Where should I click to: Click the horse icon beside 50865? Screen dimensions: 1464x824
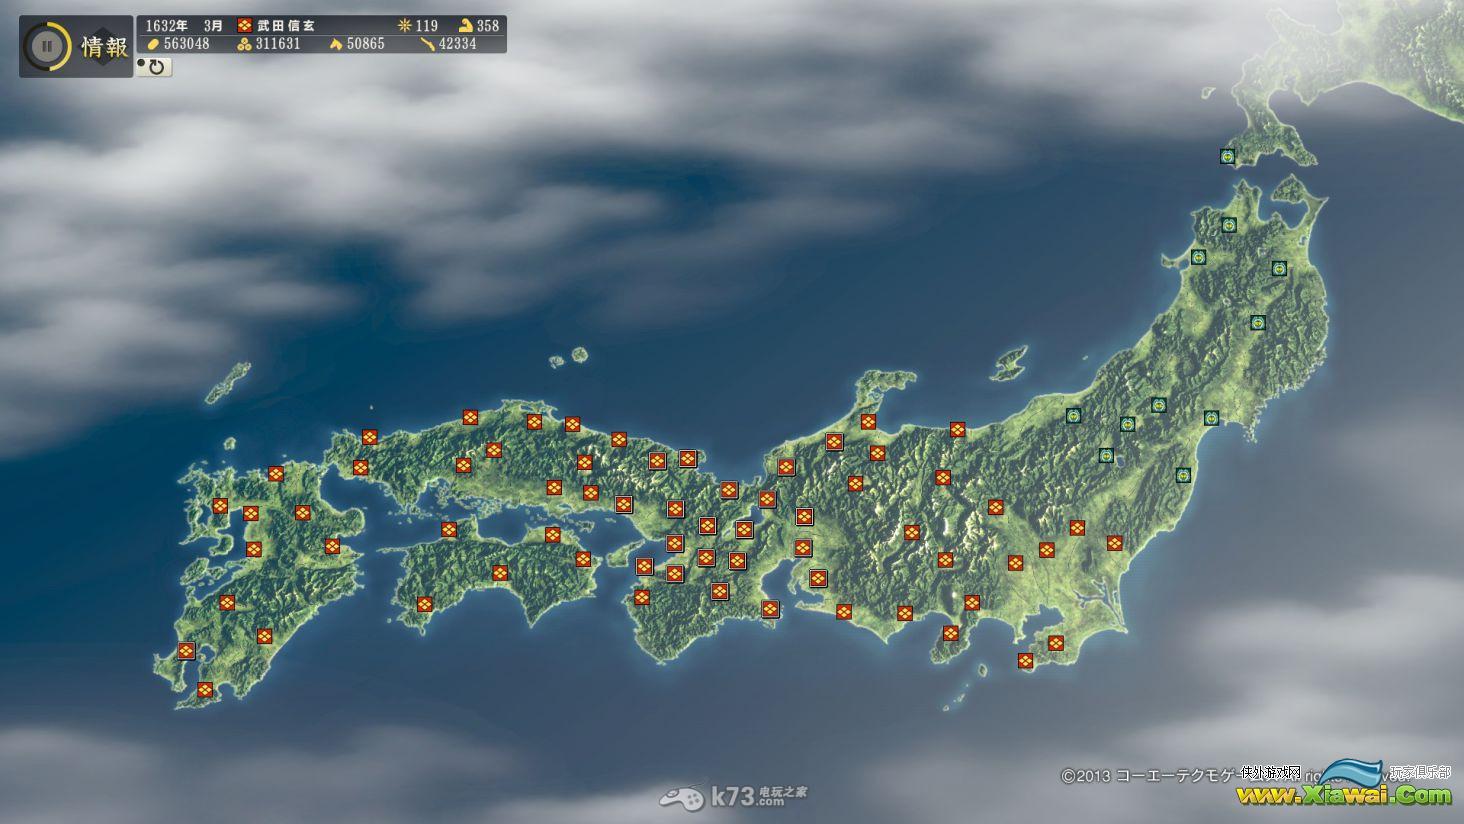[336, 44]
